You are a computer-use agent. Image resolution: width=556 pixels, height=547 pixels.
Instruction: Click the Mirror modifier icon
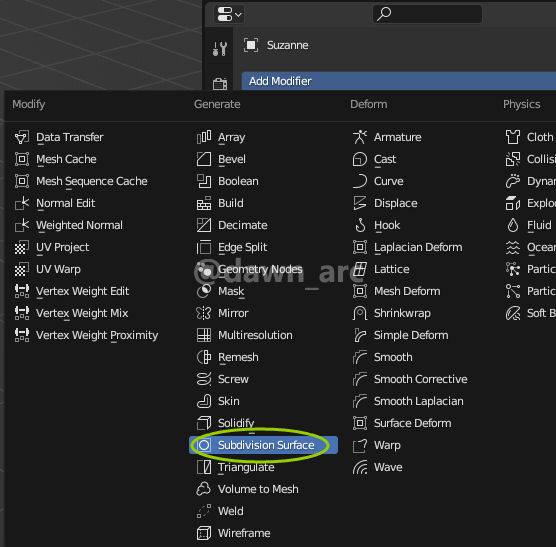coord(204,313)
